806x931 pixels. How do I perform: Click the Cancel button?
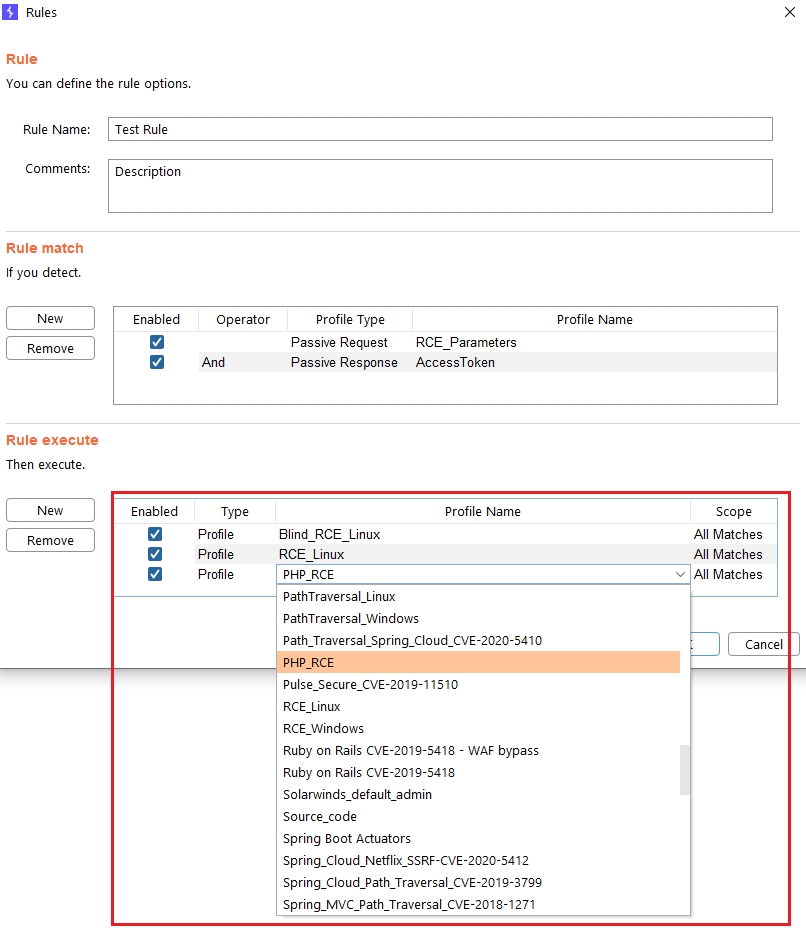763,644
